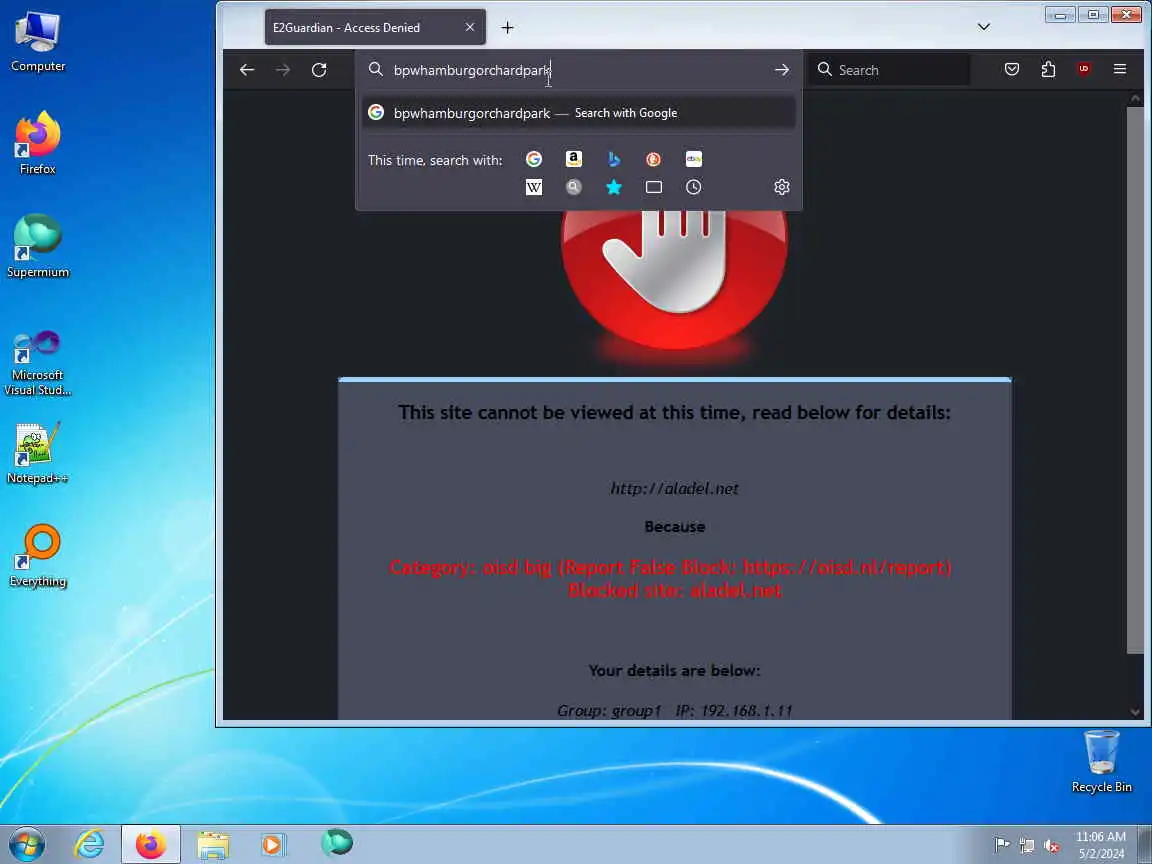Search this time with DuckDuckGo

(x=653, y=159)
